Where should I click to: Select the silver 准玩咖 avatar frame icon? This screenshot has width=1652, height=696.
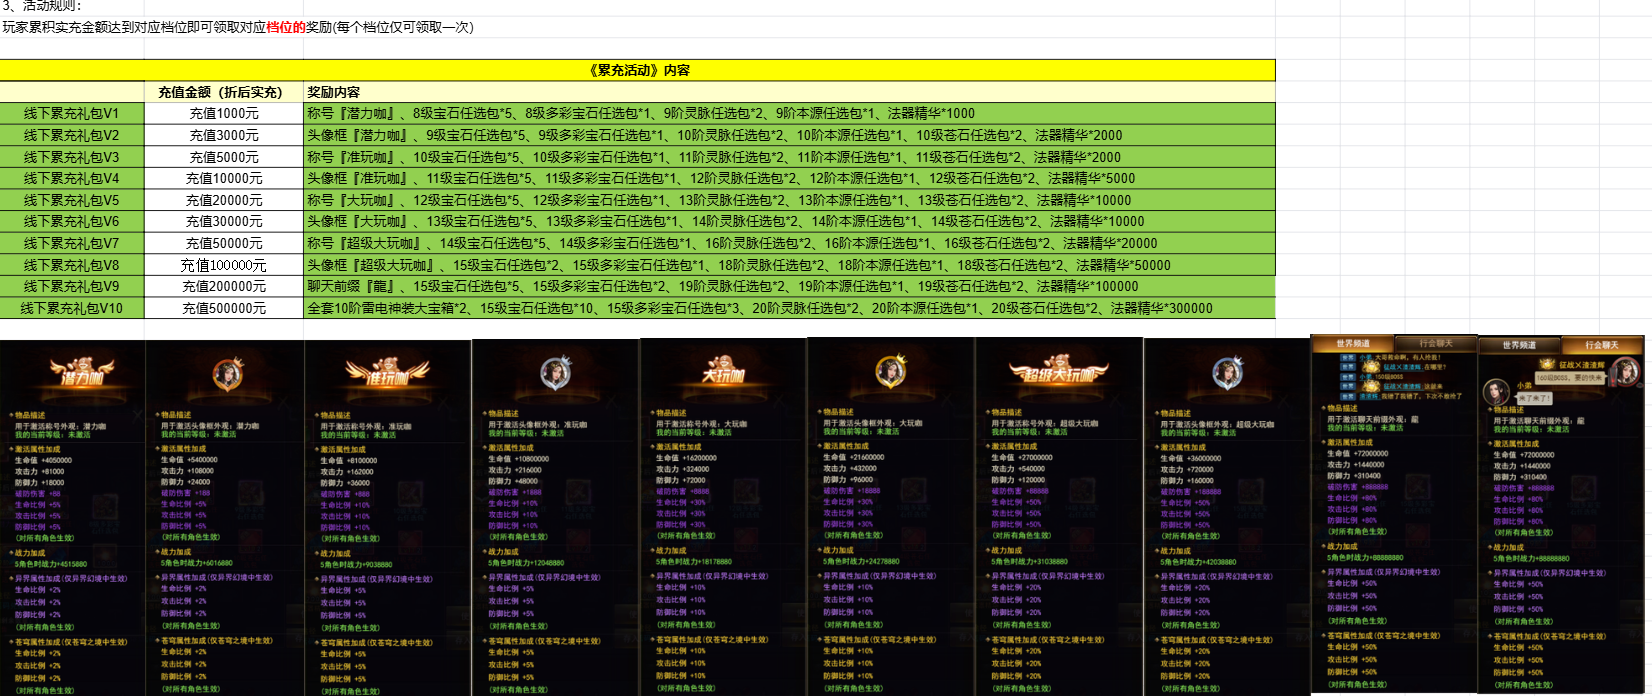click(x=555, y=373)
